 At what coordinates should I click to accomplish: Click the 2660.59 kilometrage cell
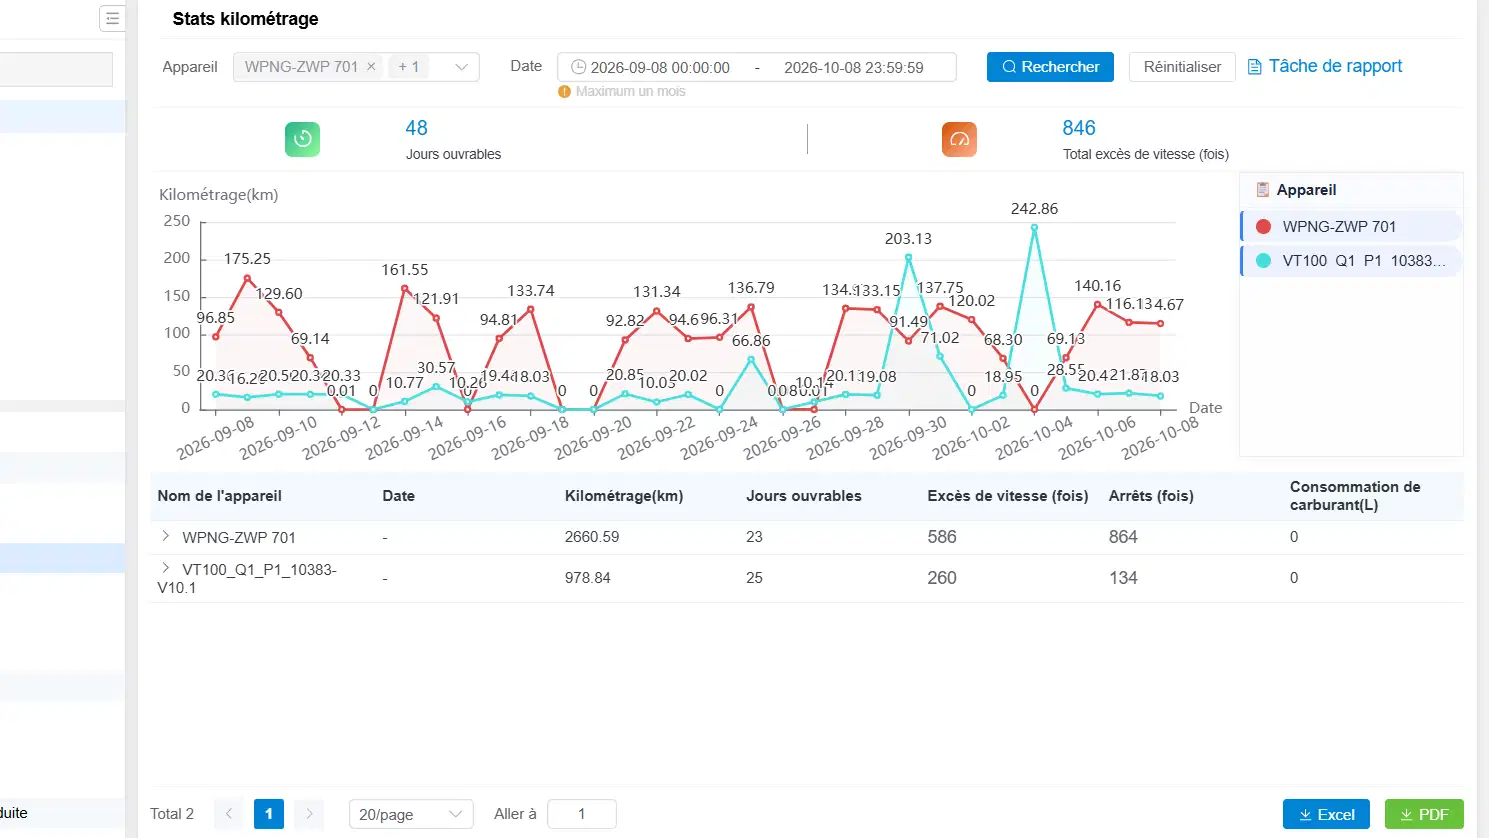pos(592,537)
